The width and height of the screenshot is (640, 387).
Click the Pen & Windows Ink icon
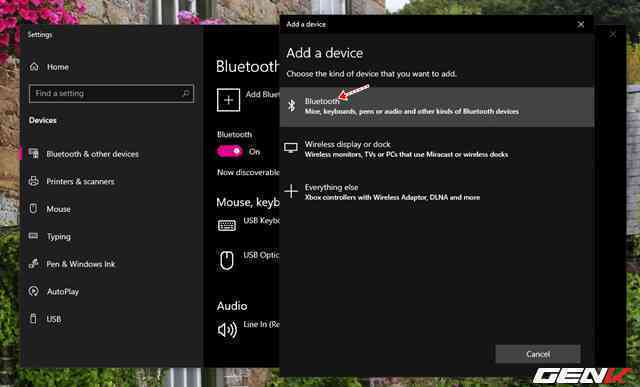[x=33, y=264]
